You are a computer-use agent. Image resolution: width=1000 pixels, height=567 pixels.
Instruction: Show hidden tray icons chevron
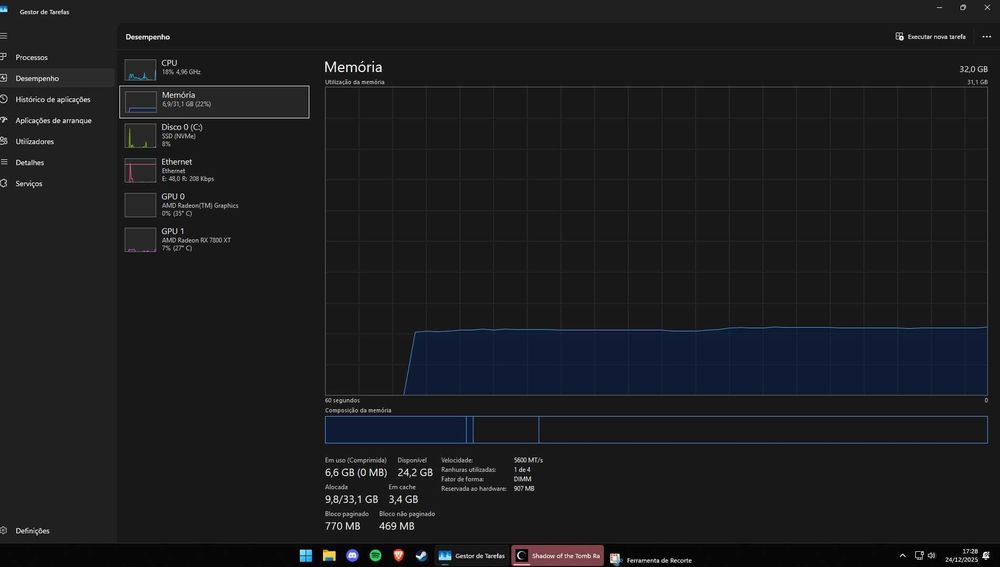point(902,556)
